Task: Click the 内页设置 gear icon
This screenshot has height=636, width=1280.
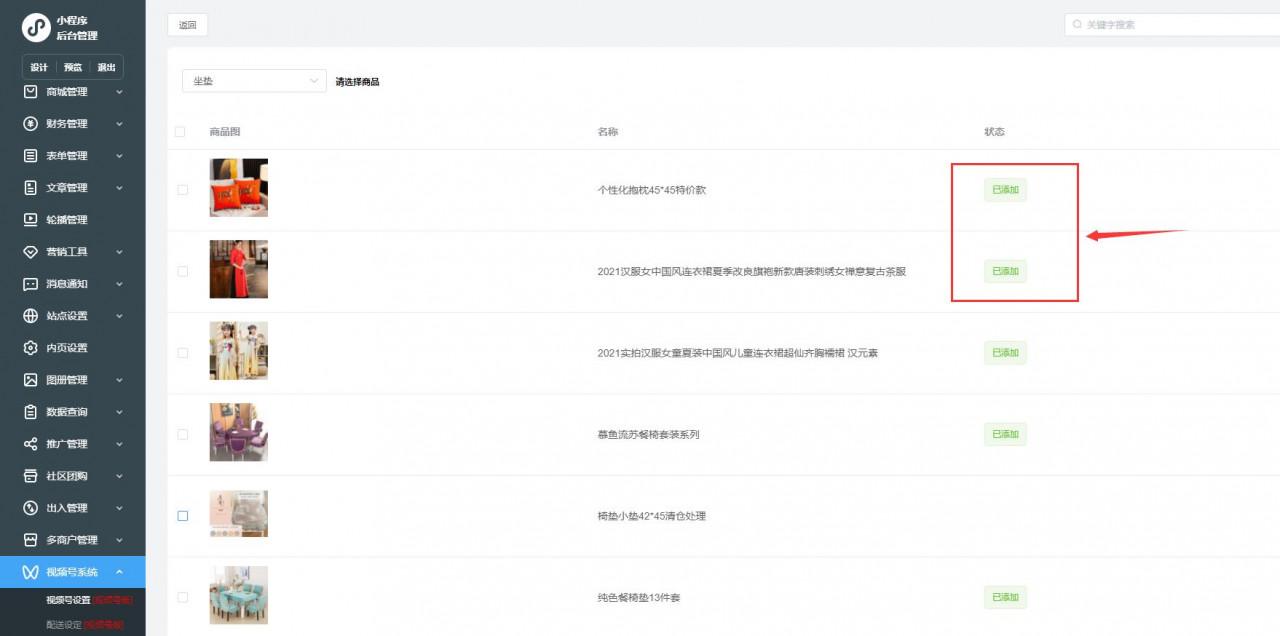Action: tap(30, 348)
